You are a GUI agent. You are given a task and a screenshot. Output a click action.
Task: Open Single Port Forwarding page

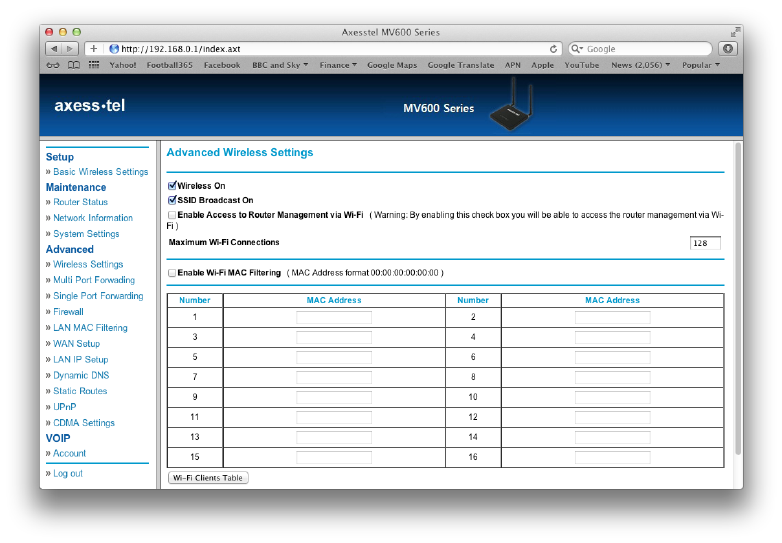pyautogui.click(x=98, y=296)
